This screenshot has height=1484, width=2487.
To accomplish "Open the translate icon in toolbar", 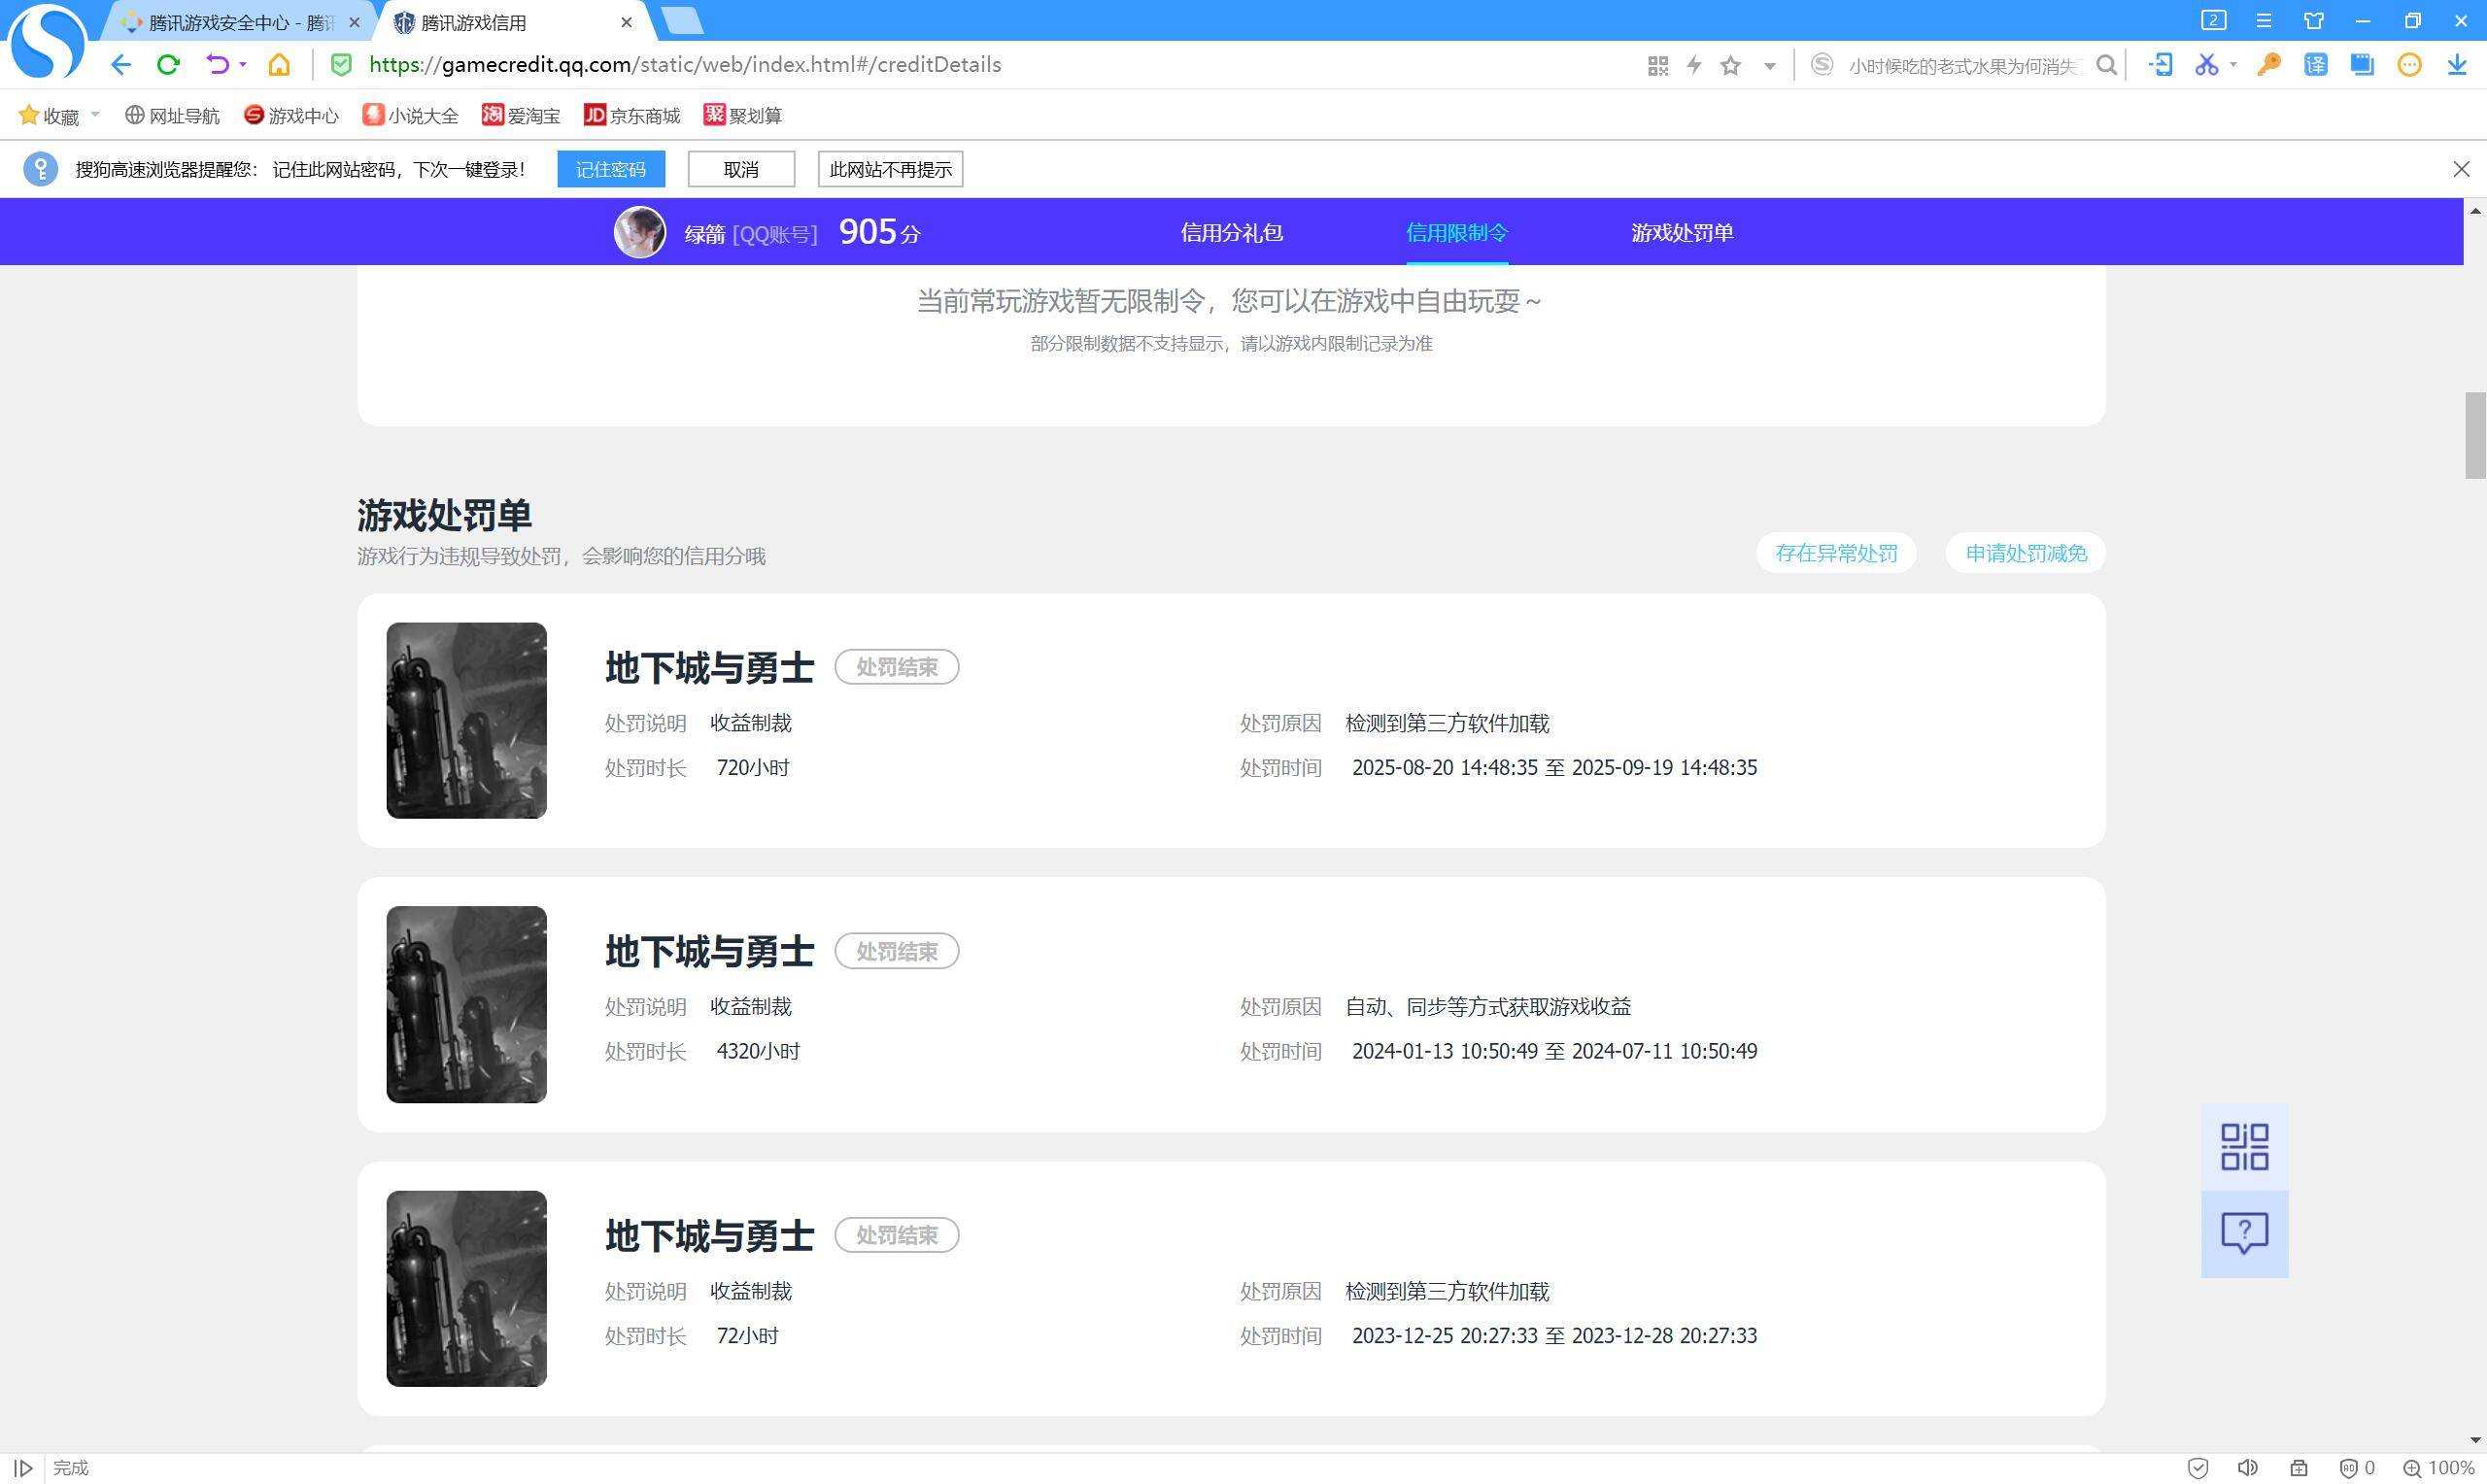I will click(x=2315, y=65).
